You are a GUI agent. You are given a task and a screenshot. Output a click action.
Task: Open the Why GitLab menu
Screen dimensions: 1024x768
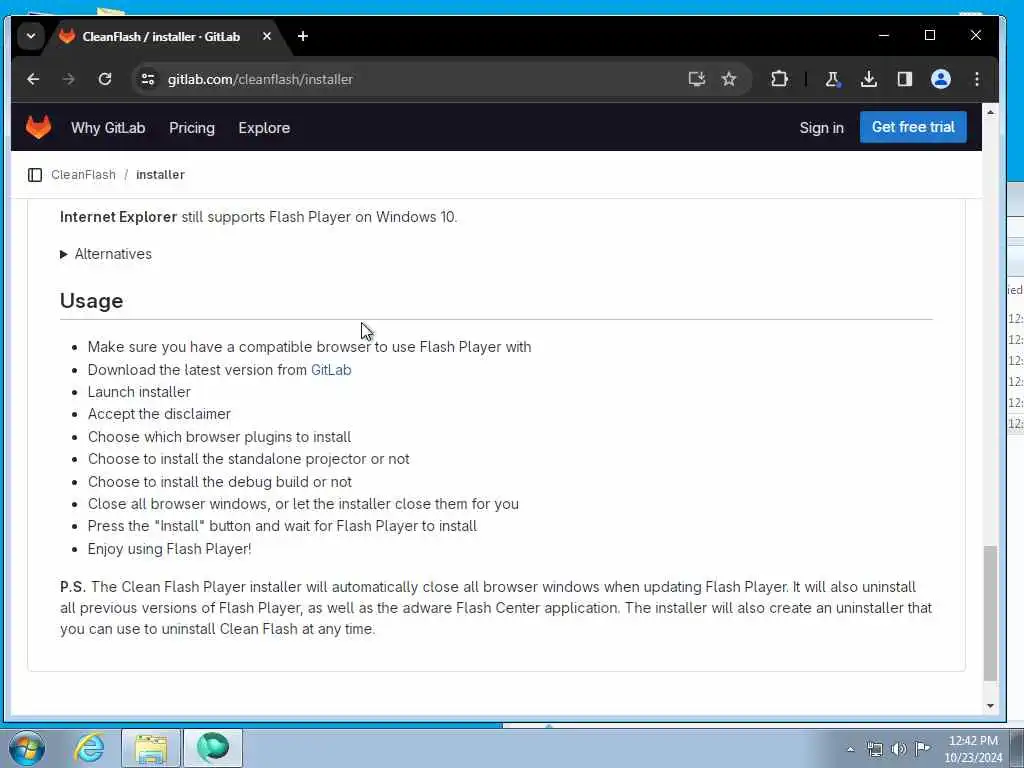108,127
